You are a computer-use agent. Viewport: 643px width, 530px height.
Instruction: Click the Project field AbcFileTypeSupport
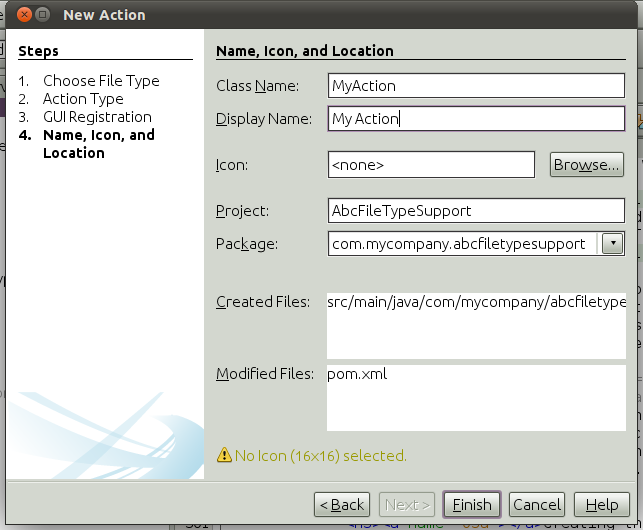click(475, 211)
